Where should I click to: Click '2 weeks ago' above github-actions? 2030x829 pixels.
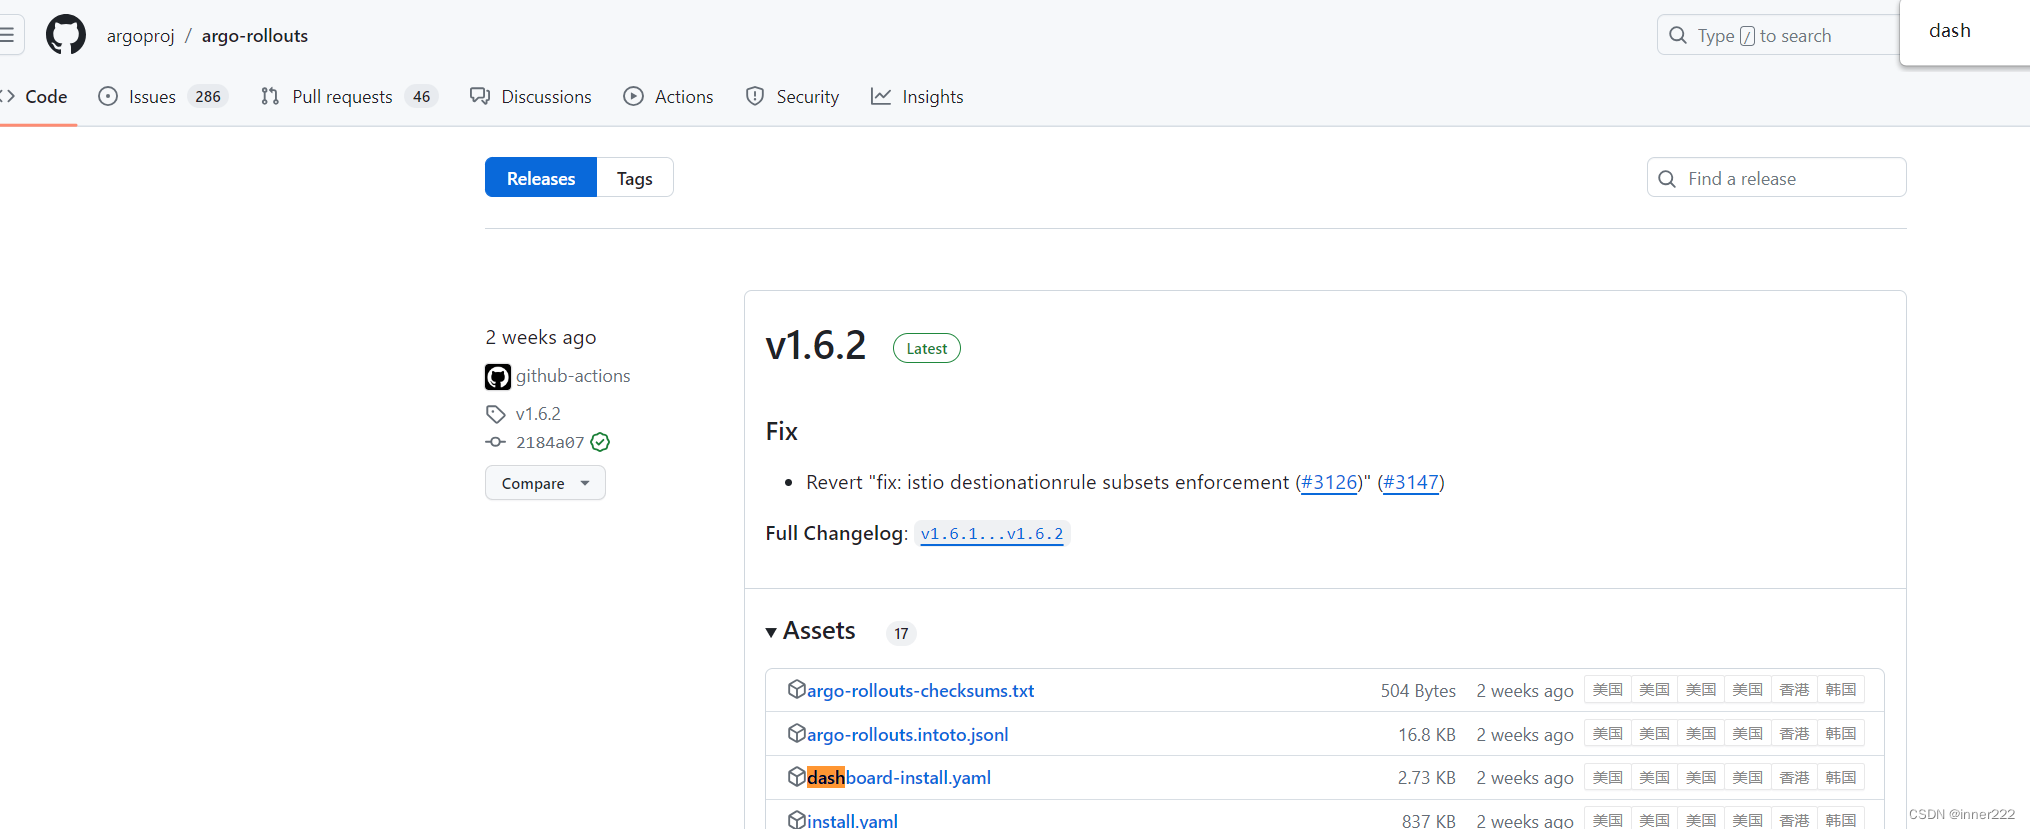tap(541, 337)
